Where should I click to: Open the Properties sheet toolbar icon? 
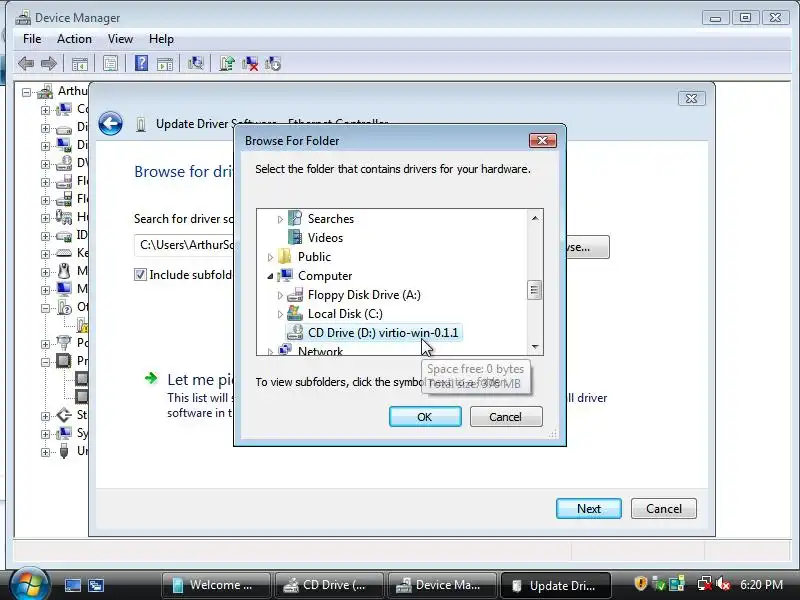point(110,63)
